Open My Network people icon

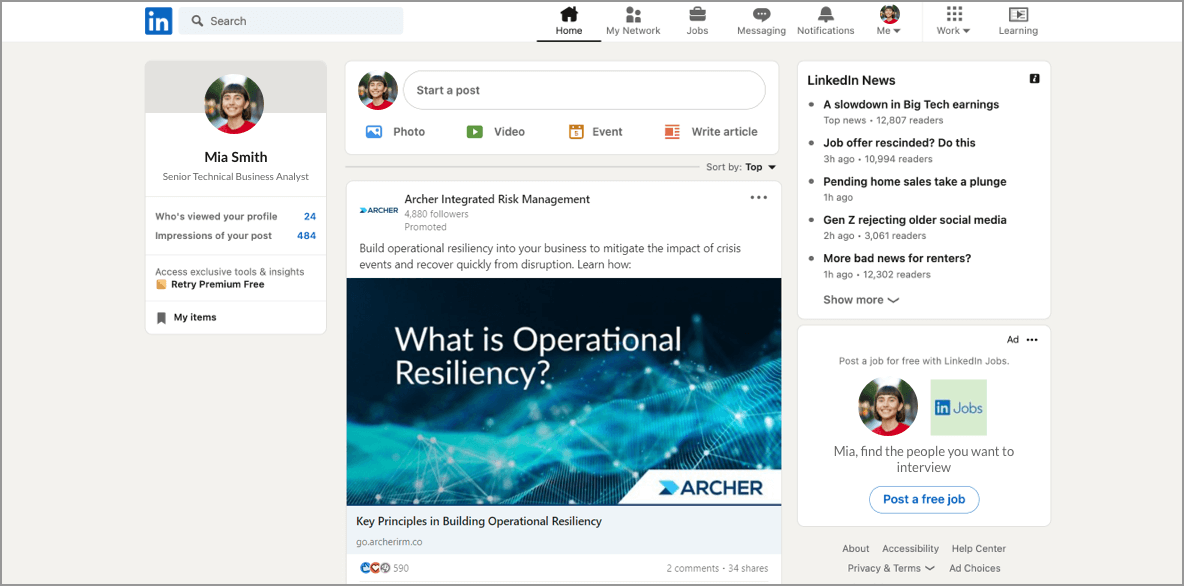point(634,14)
